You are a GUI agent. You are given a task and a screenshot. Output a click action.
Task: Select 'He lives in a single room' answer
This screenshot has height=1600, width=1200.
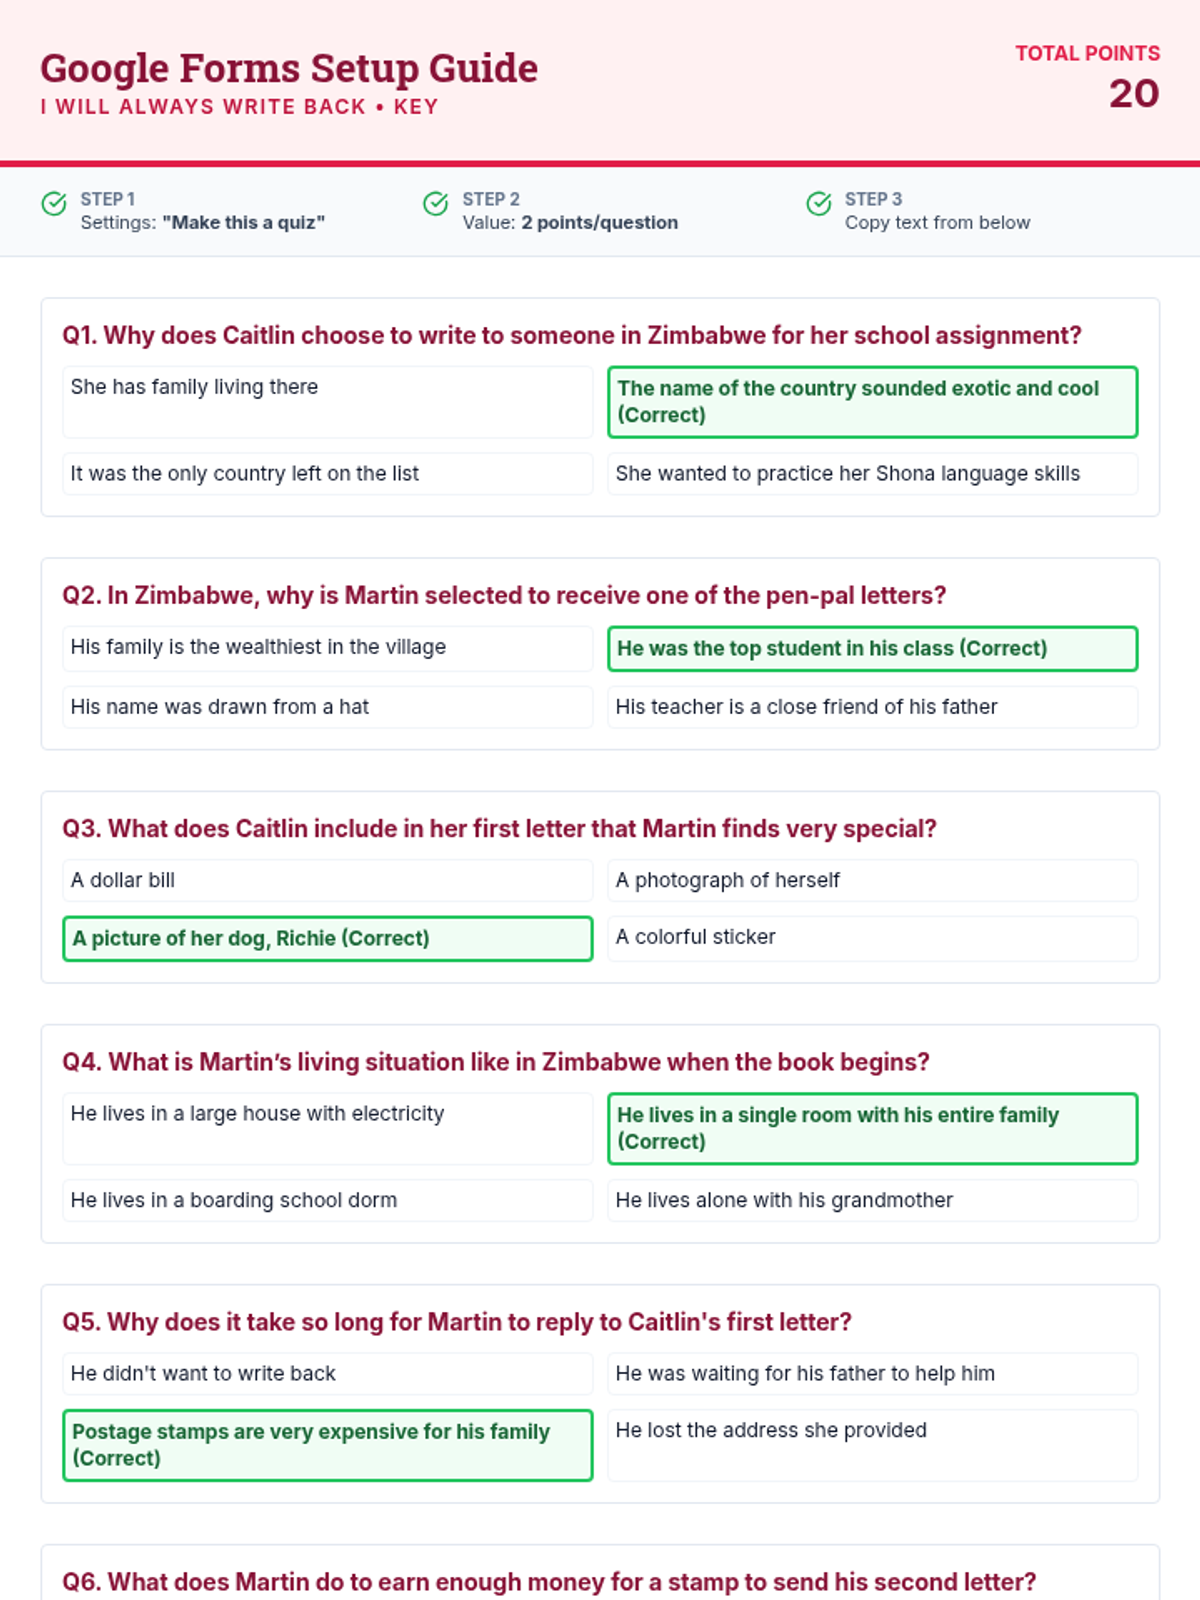point(873,1129)
